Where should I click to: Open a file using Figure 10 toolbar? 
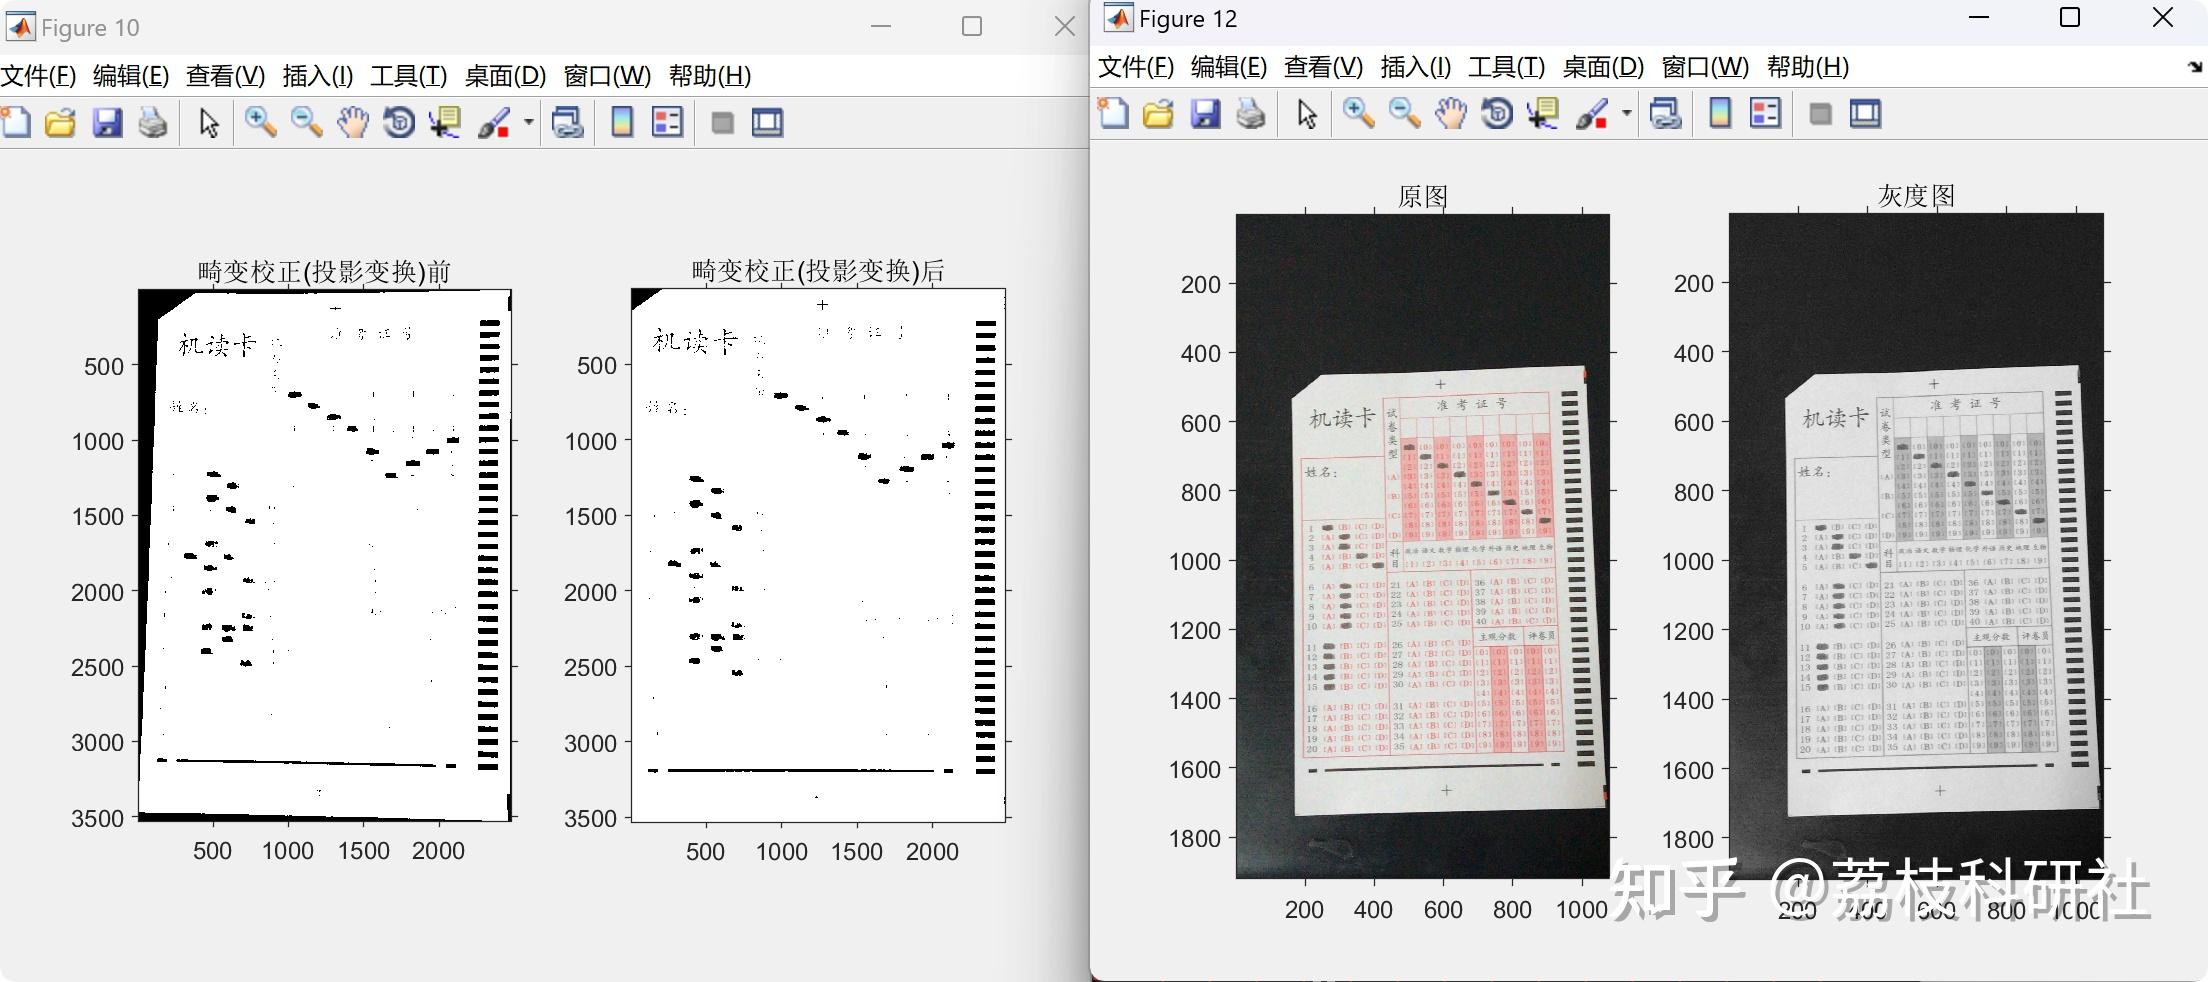click(x=61, y=122)
